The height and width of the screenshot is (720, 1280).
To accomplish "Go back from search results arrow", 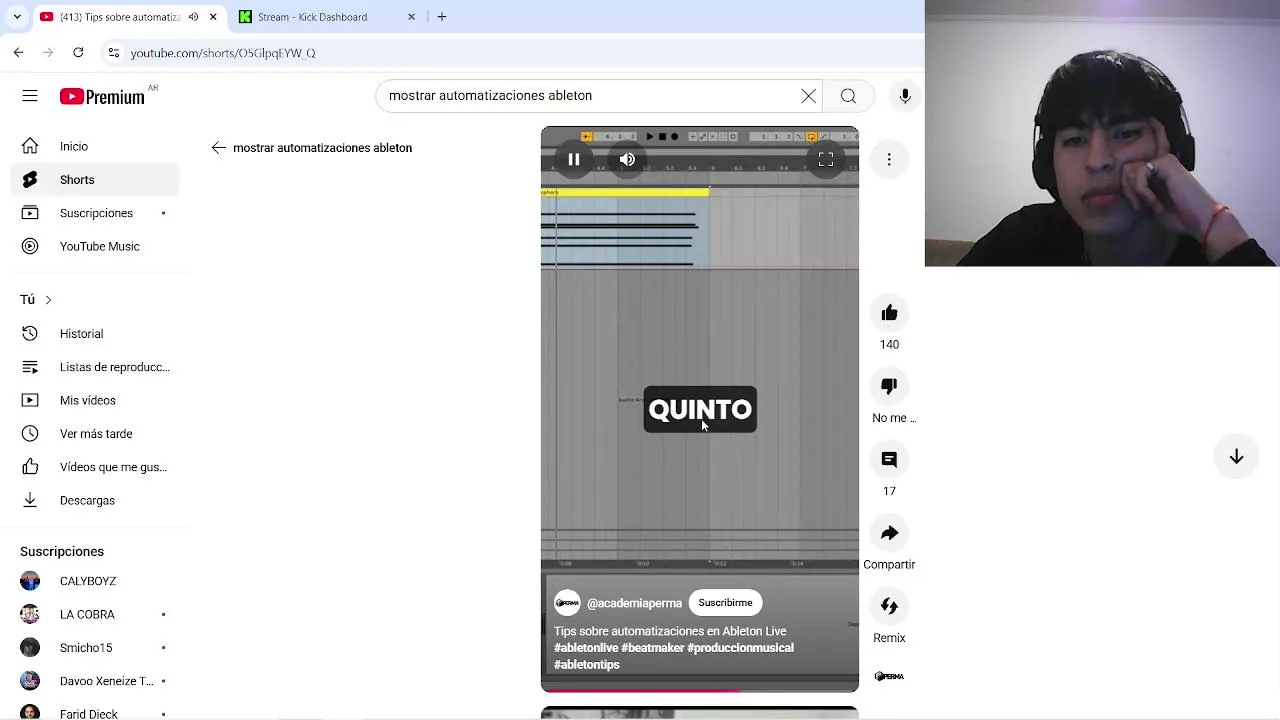I will (x=219, y=148).
